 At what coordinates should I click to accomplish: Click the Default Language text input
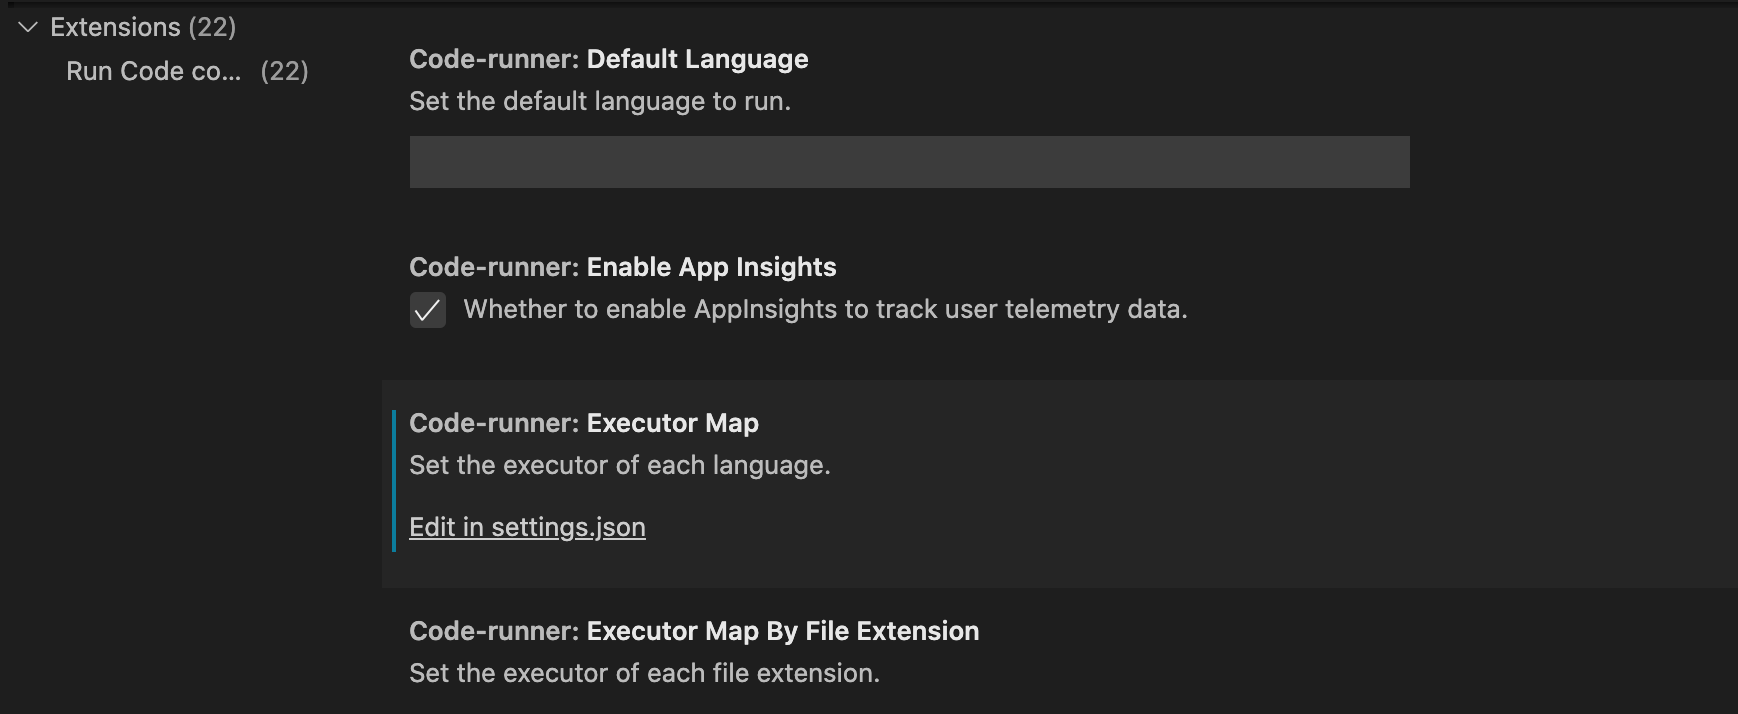pyautogui.click(x=909, y=162)
